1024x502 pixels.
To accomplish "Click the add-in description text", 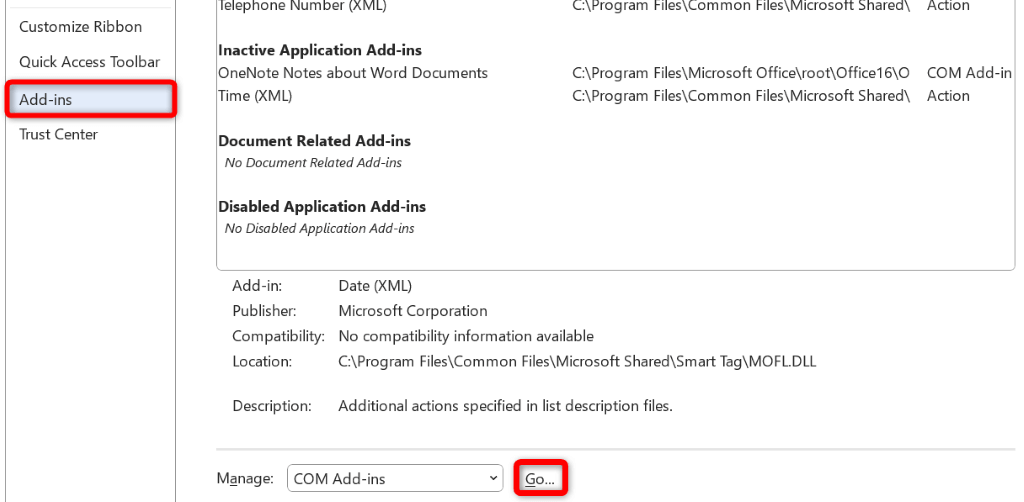I will 505,406.
